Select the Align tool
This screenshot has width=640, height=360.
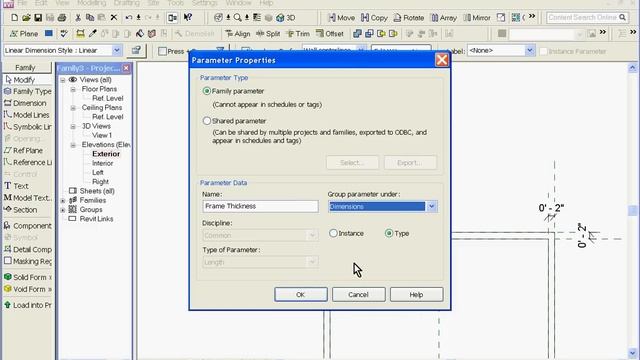click(x=238, y=34)
